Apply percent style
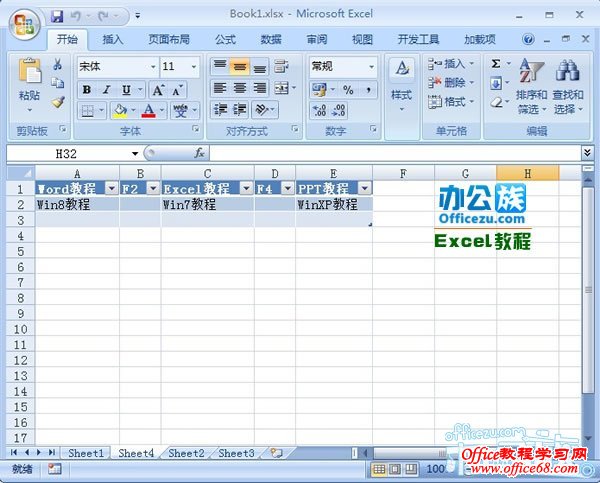600x483 pixels. click(x=348, y=90)
